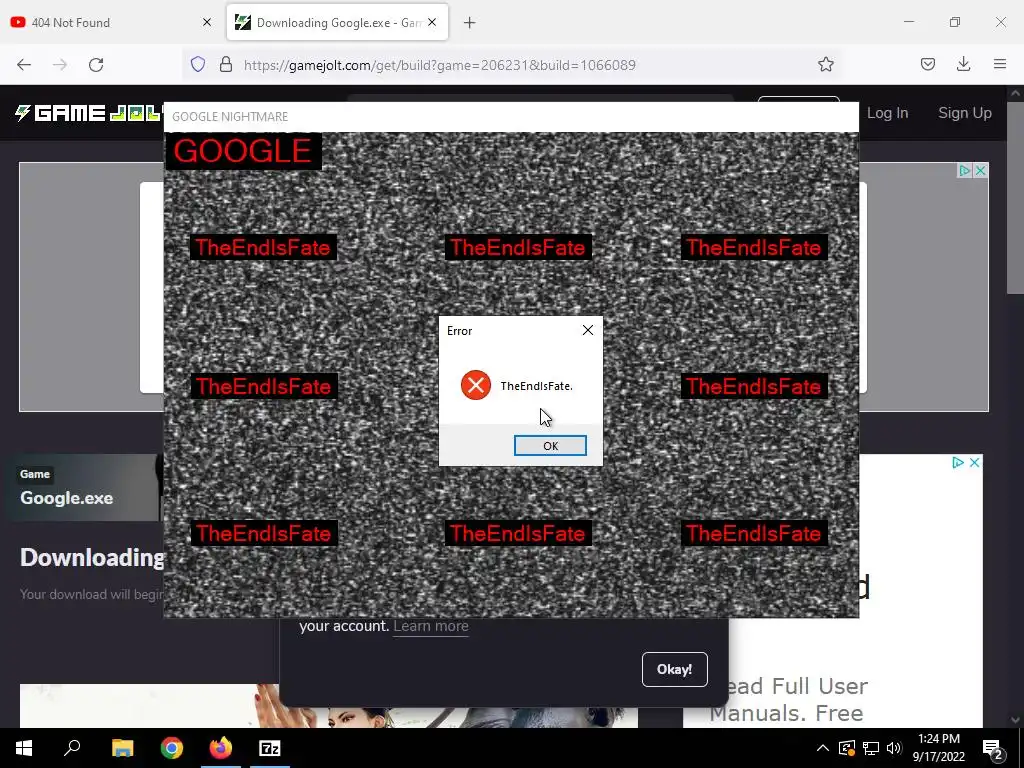Open the Learn more link
The height and width of the screenshot is (768, 1024).
tap(431, 626)
